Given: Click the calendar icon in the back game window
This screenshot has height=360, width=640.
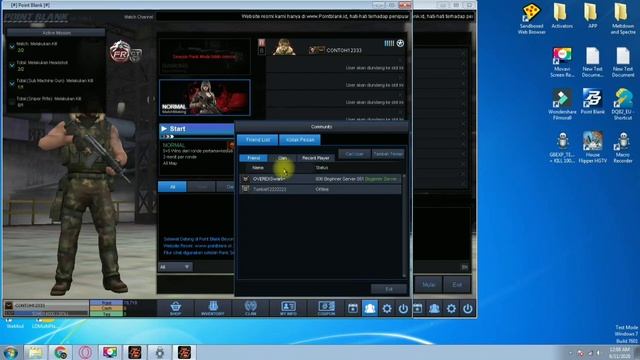Looking at the screenshot, I should pos(418,309).
